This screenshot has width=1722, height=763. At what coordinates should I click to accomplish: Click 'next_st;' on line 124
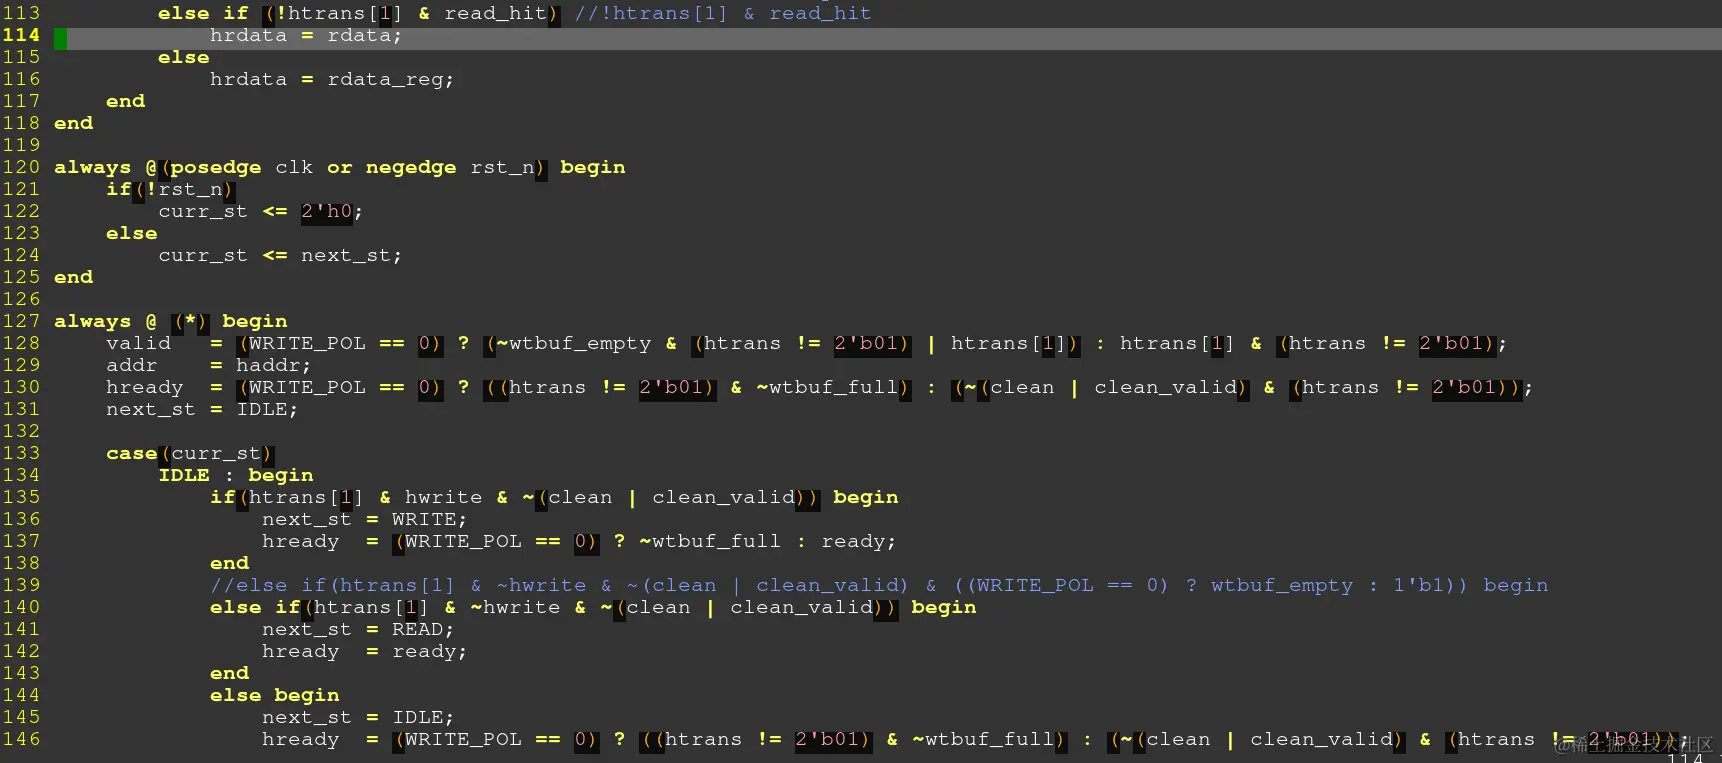pyautogui.click(x=351, y=256)
